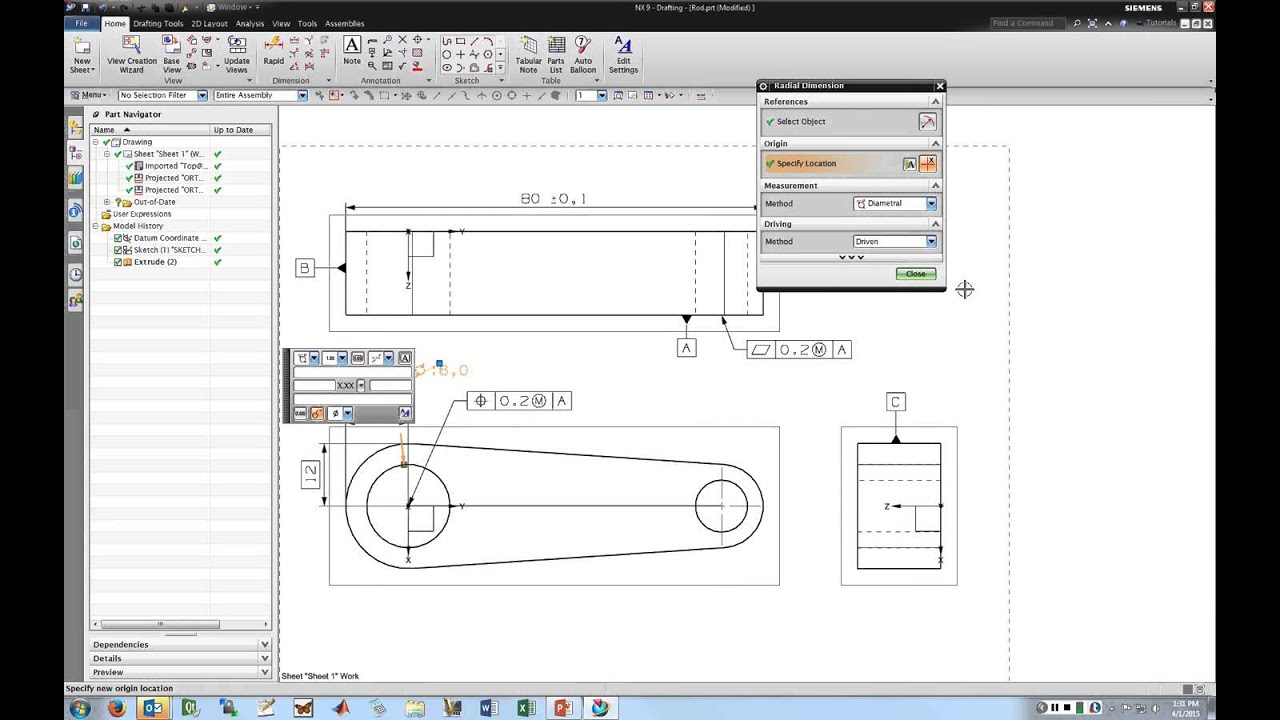Open the tolerance type dropdown in floating toolbar
The width and height of the screenshot is (1280, 720).
pyautogui.click(x=336, y=358)
